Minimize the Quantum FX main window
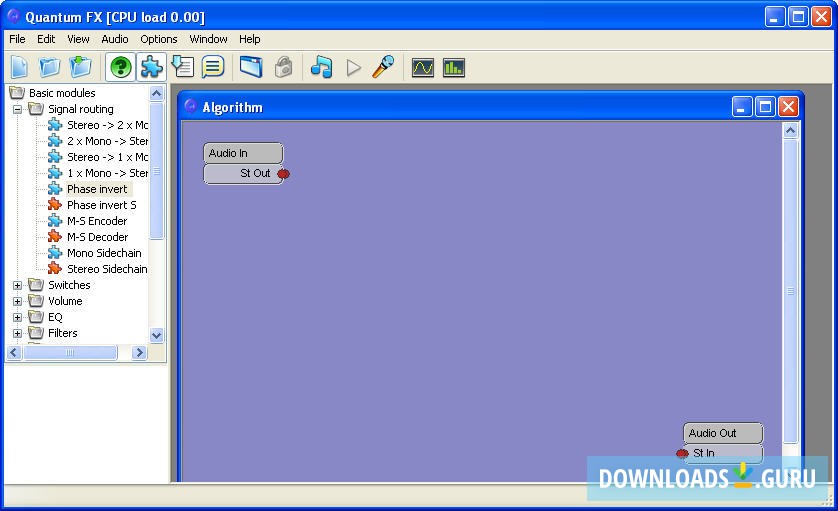This screenshot has width=838, height=511. click(x=774, y=17)
